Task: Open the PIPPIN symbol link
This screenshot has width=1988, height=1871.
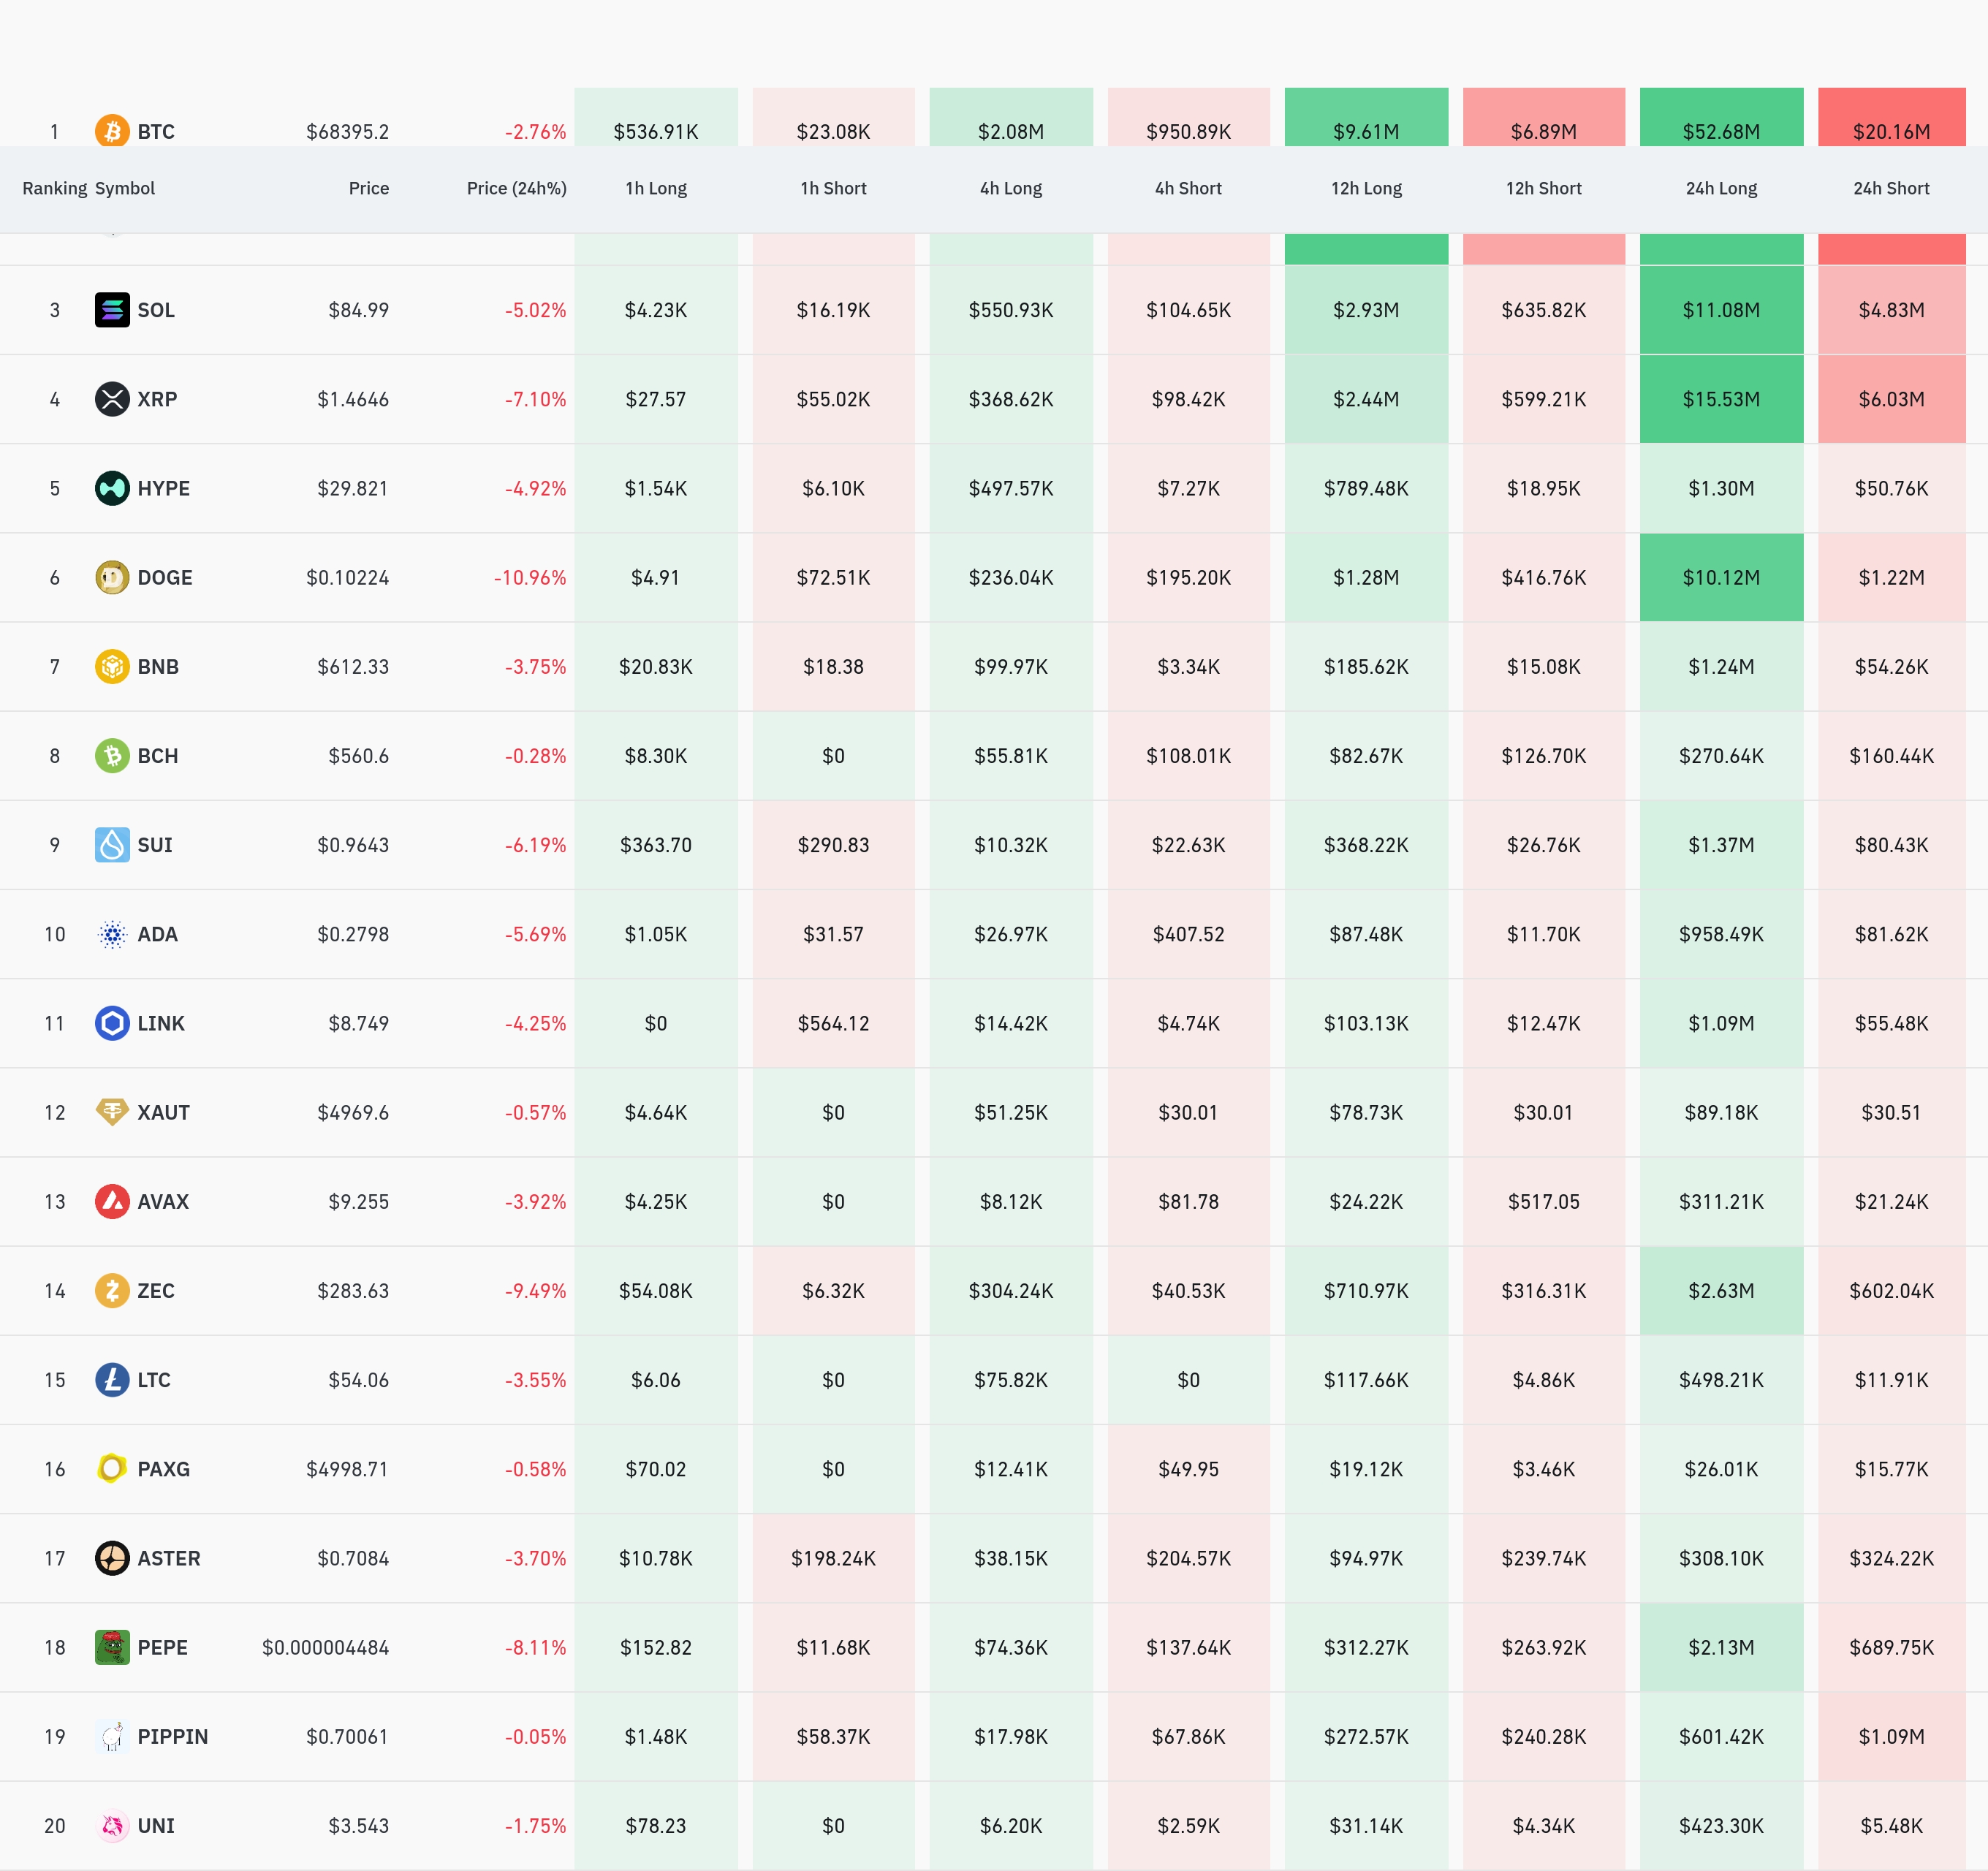Action: (172, 1737)
